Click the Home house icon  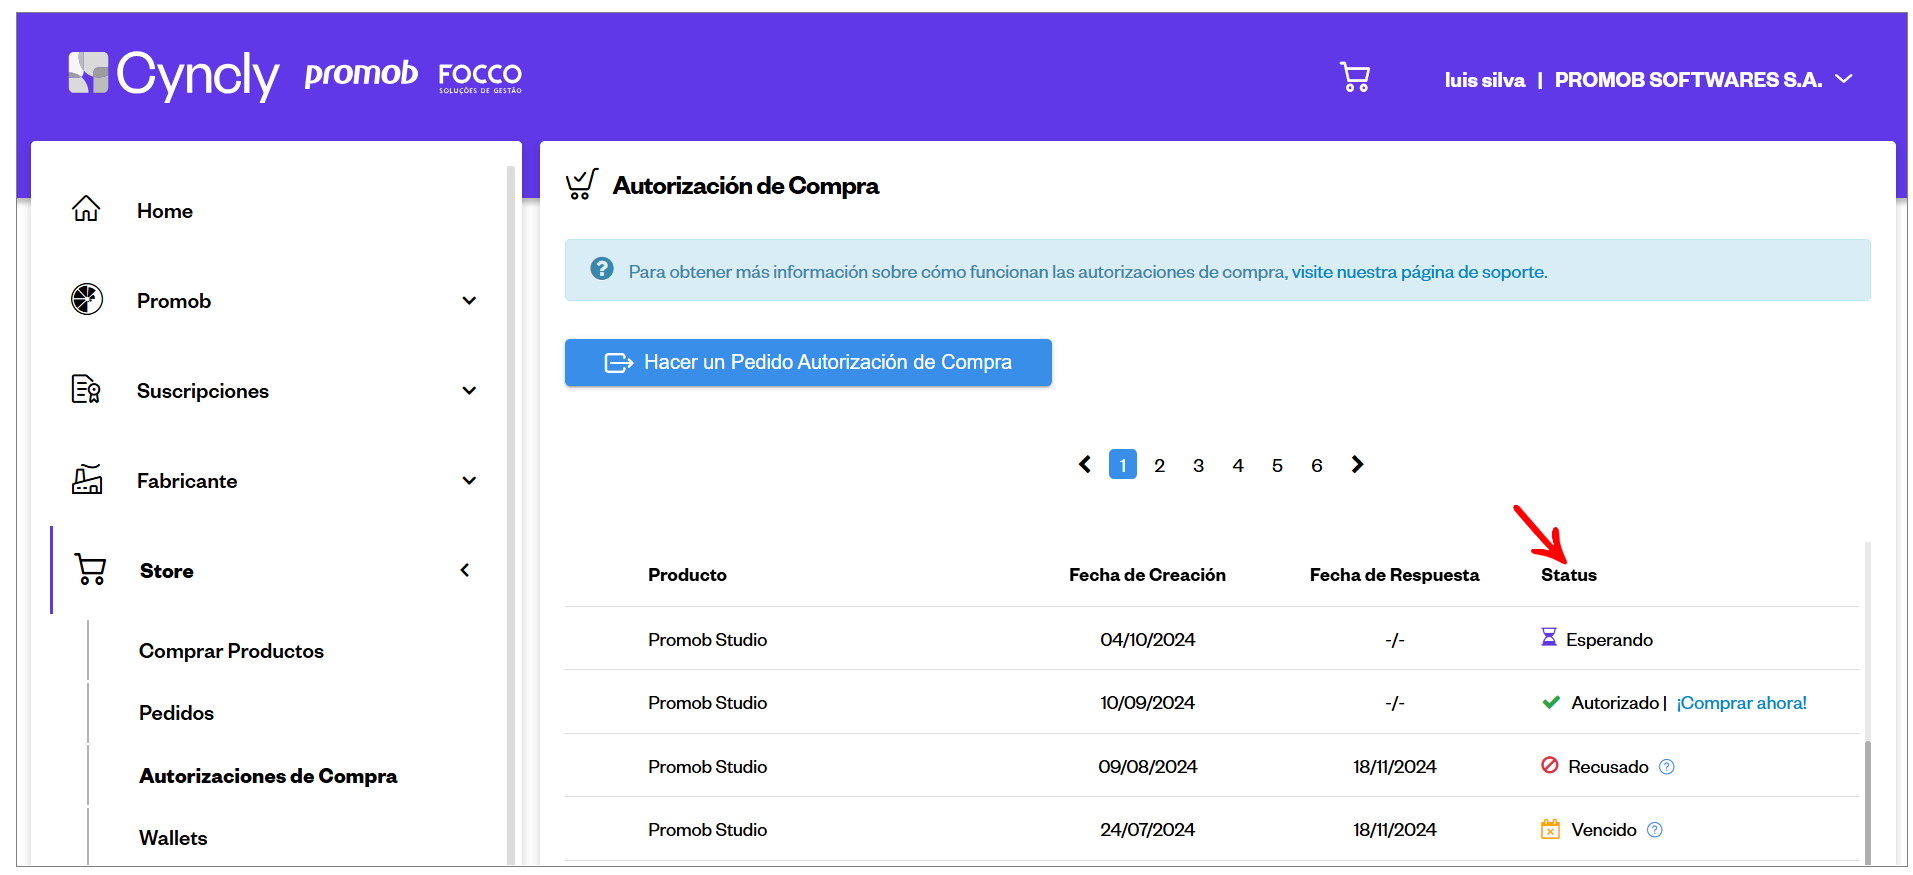pyautogui.click(x=86, y=209)
